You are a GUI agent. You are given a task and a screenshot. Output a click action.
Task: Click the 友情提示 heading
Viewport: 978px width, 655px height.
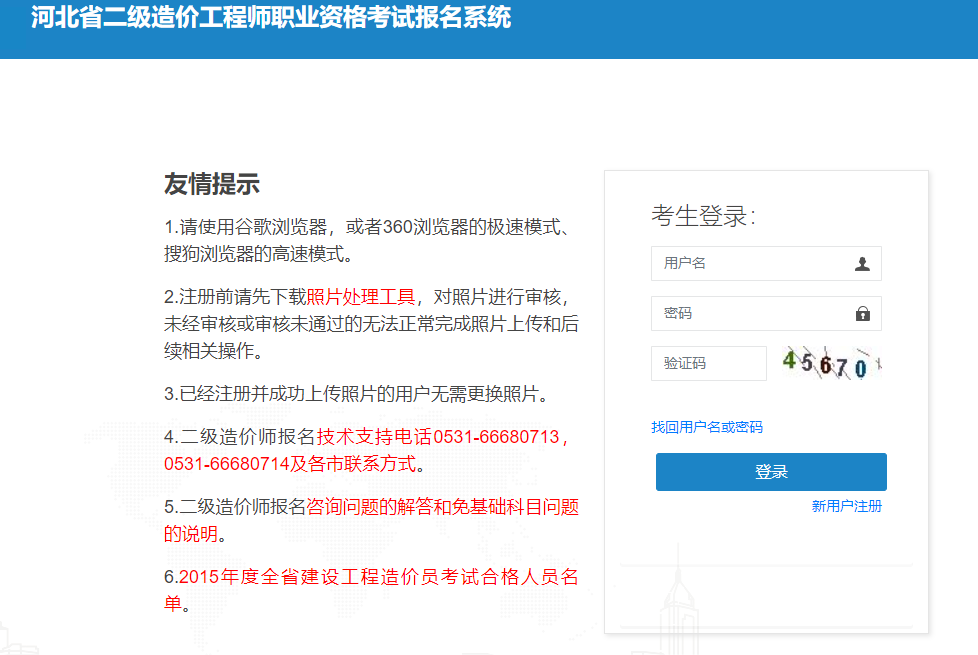click(x=211, y=184)
